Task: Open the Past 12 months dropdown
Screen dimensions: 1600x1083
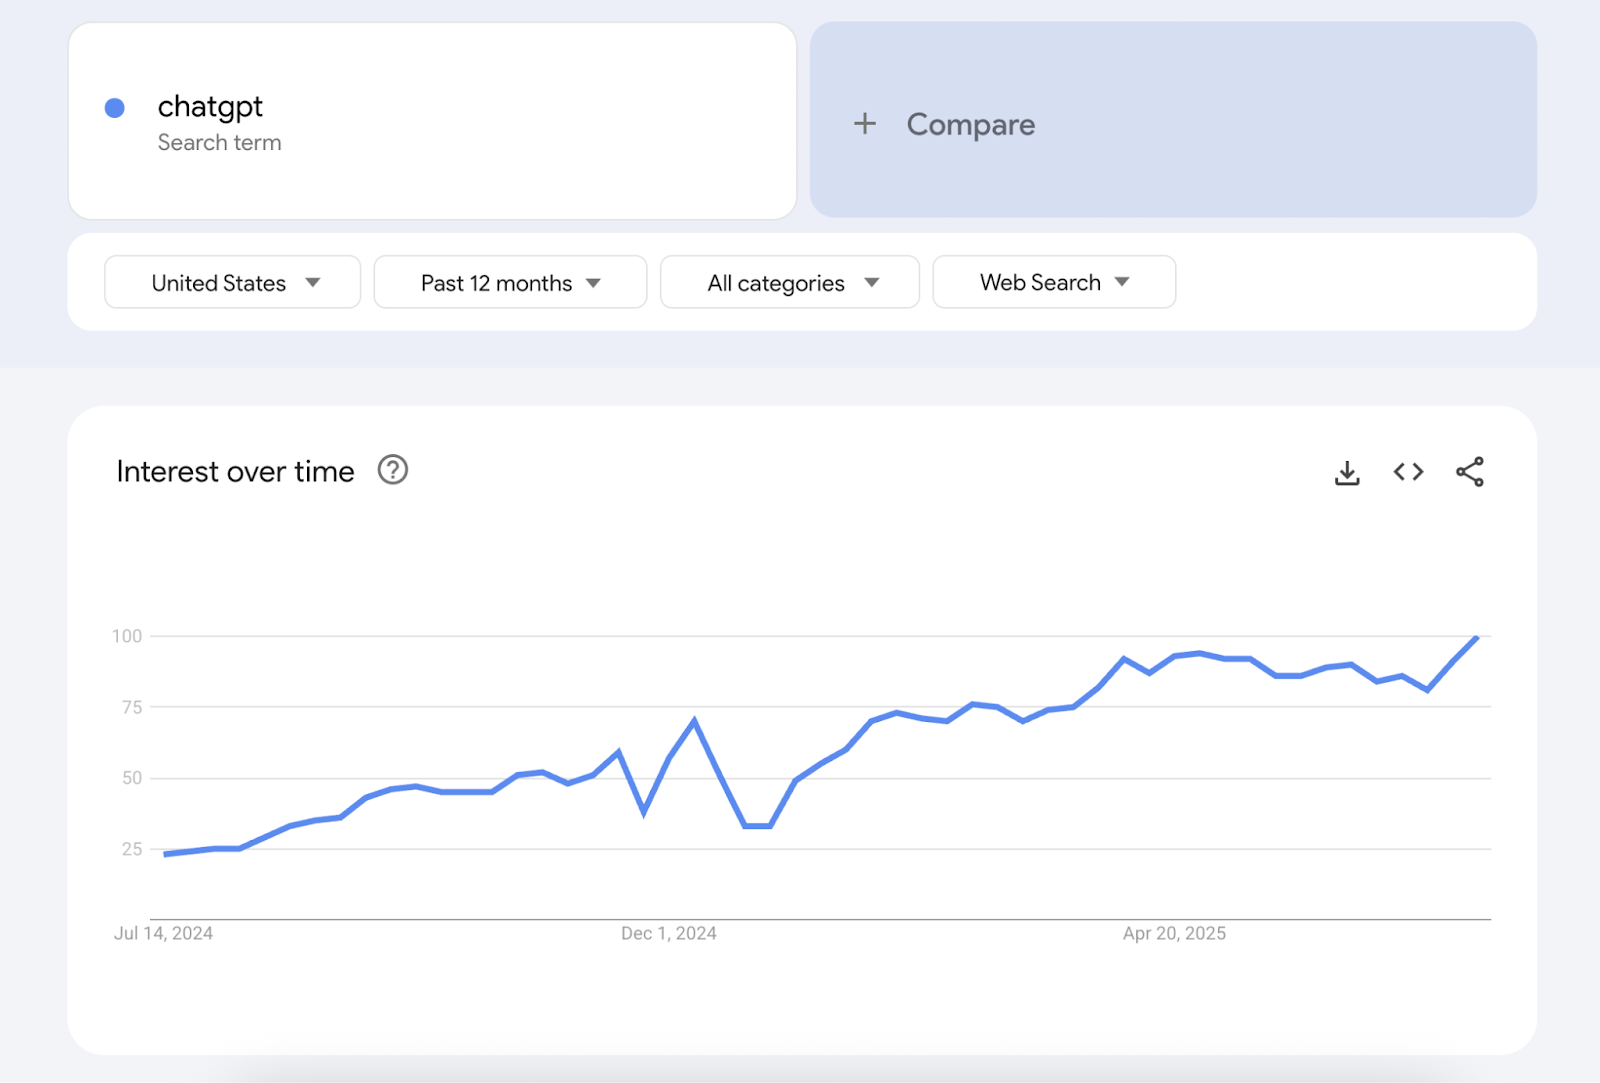Action: 510,282
